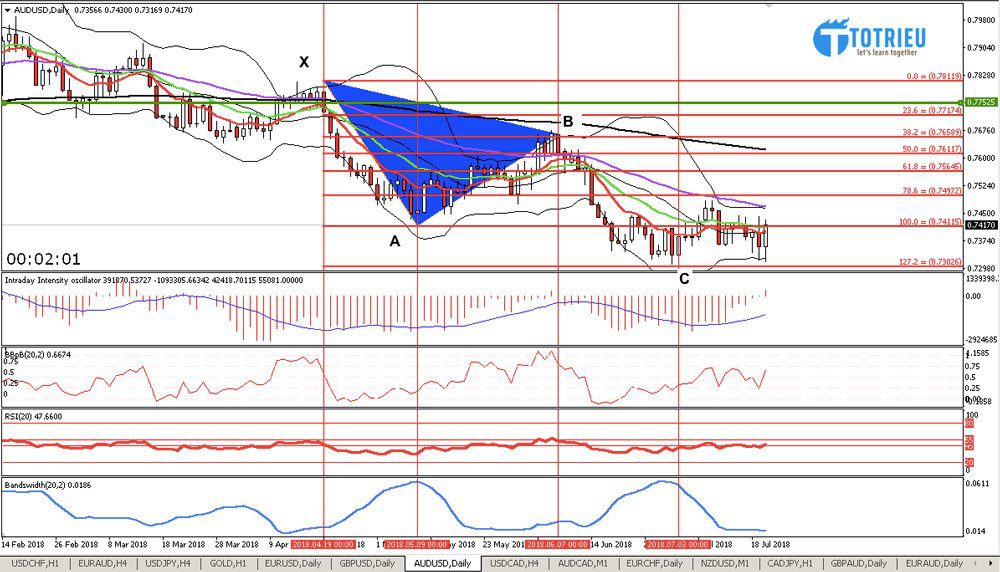Click the 2018.05.09 00:00 vertical line date

click(x=417, y=545)
